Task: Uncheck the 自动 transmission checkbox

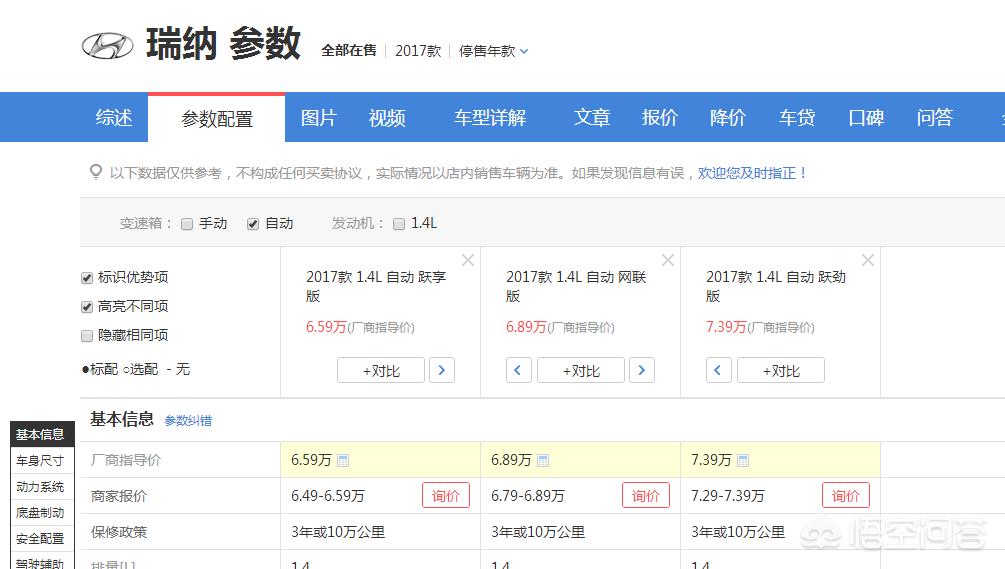Action: pos(253,224)
